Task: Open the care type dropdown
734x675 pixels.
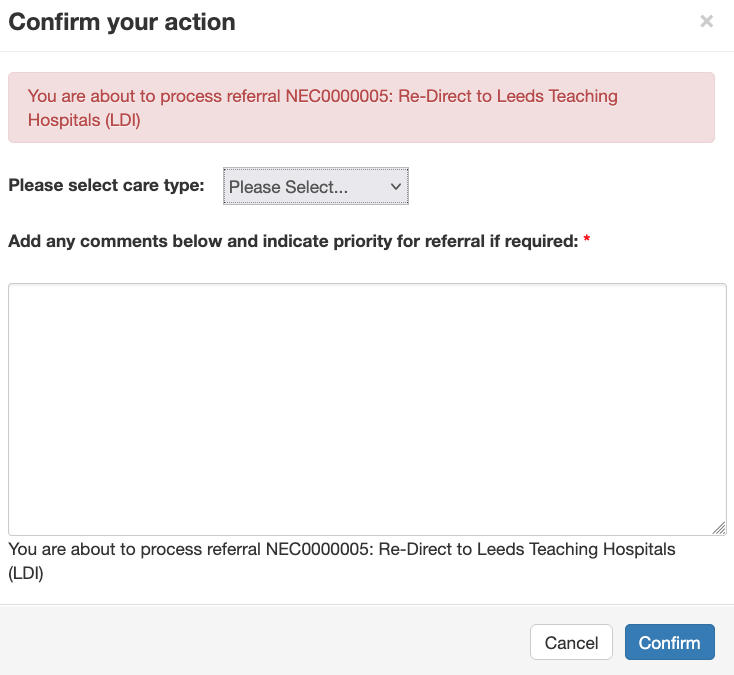Action: pyautogui.click(x=315, y=187)
